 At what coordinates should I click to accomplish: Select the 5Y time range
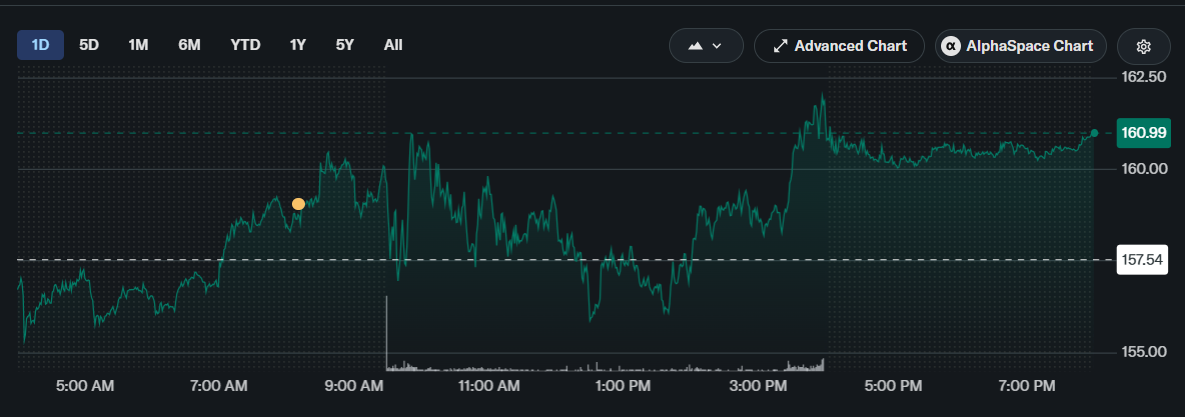tap(345, 45)
